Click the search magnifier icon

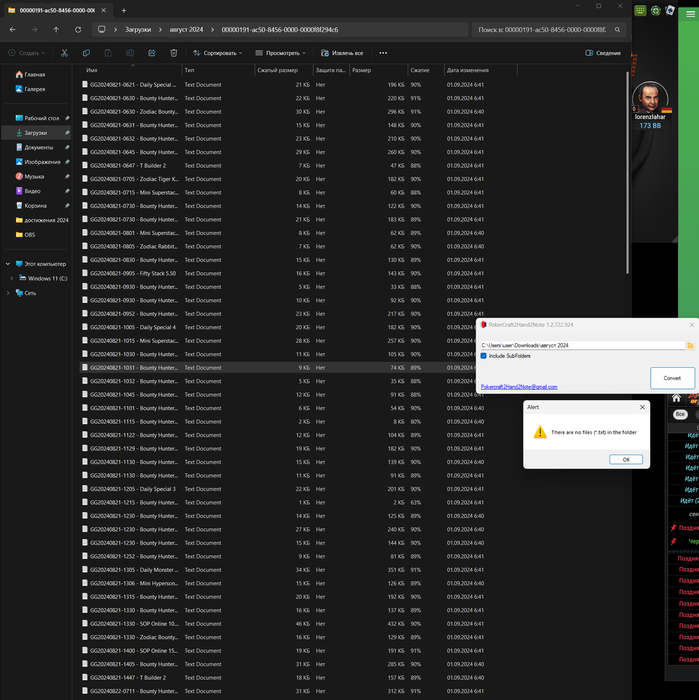click(617, 29)
